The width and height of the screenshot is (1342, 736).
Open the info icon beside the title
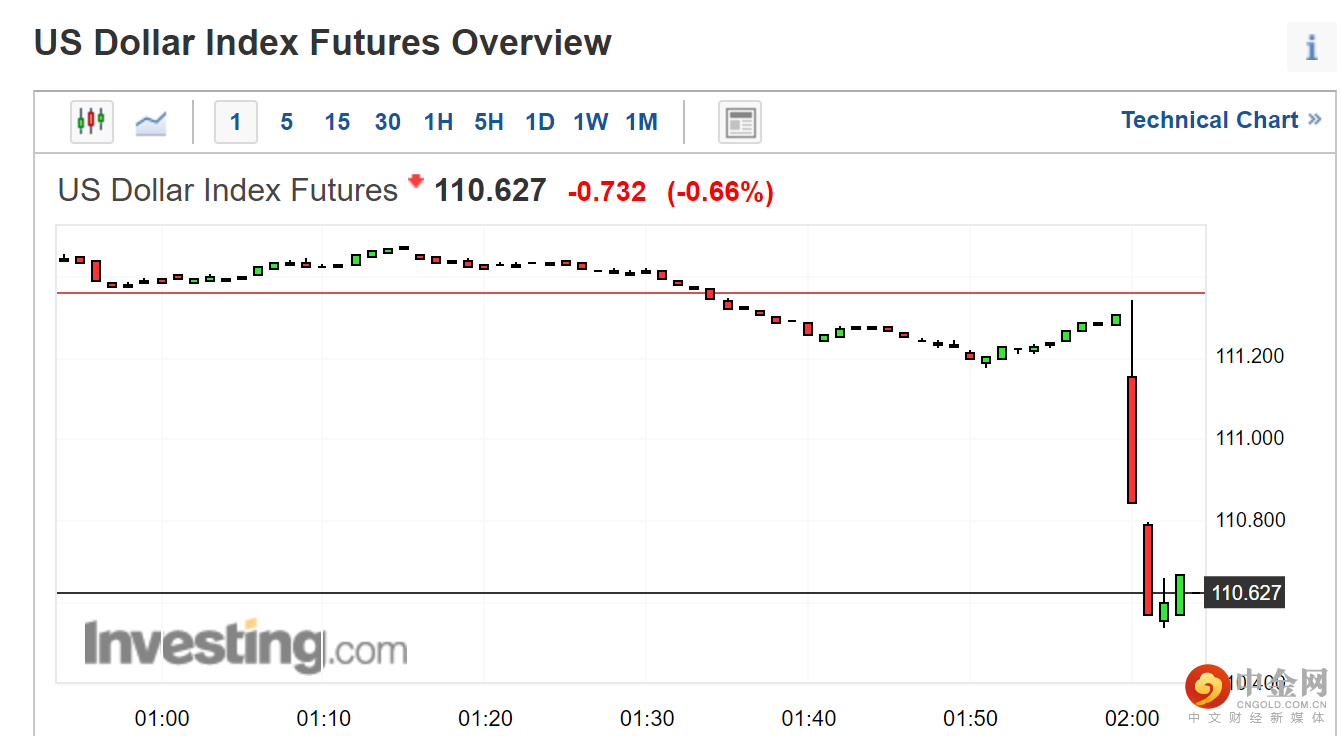coord(1311,47)
